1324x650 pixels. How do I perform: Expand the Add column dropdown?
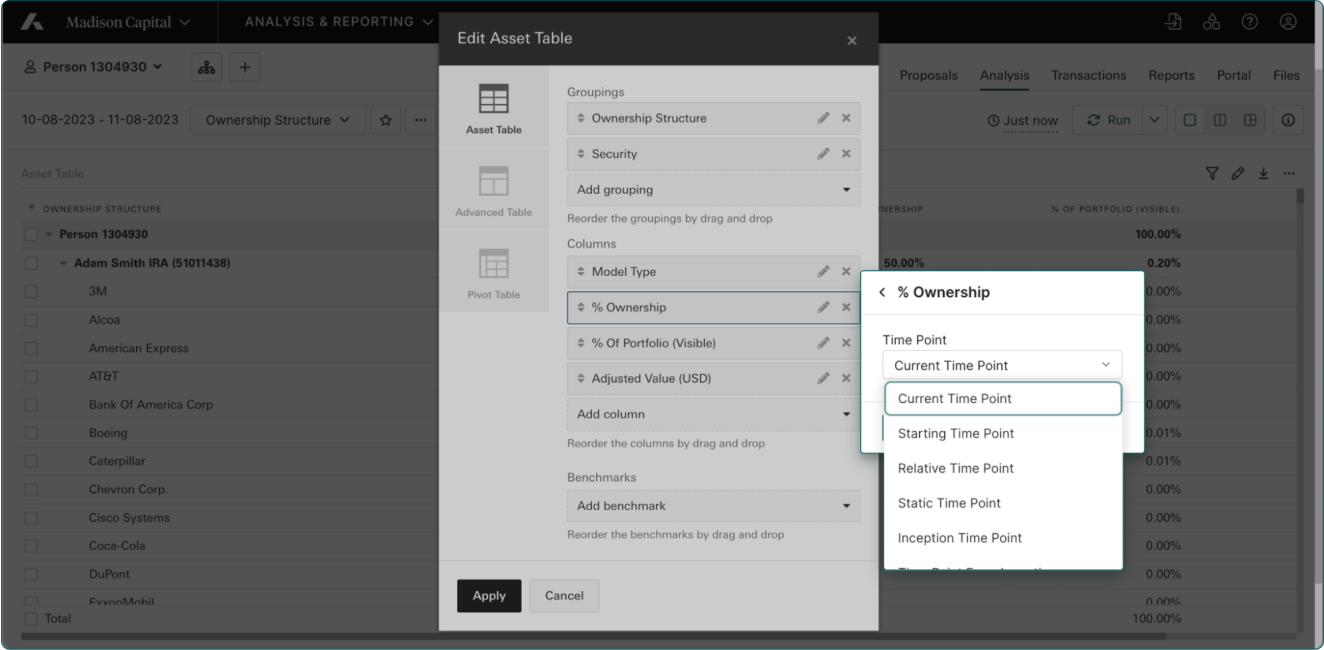714,414
